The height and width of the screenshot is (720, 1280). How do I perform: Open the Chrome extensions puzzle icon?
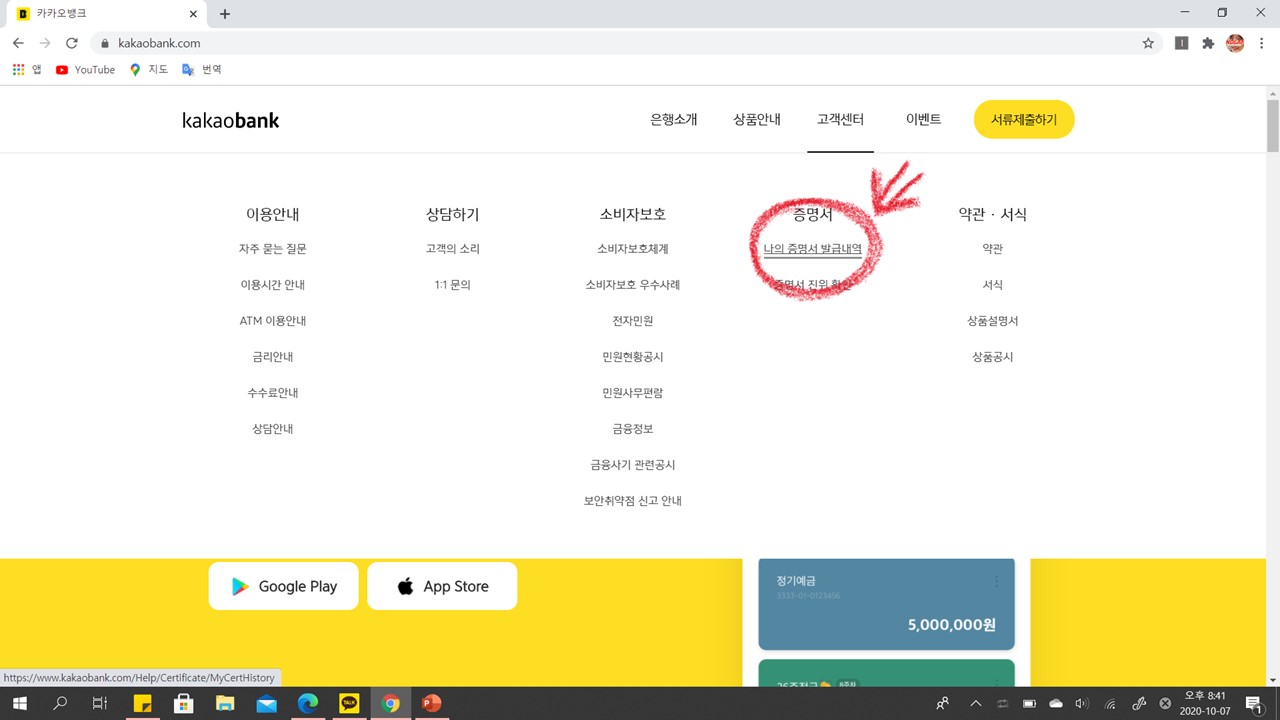coord(1208,43)
